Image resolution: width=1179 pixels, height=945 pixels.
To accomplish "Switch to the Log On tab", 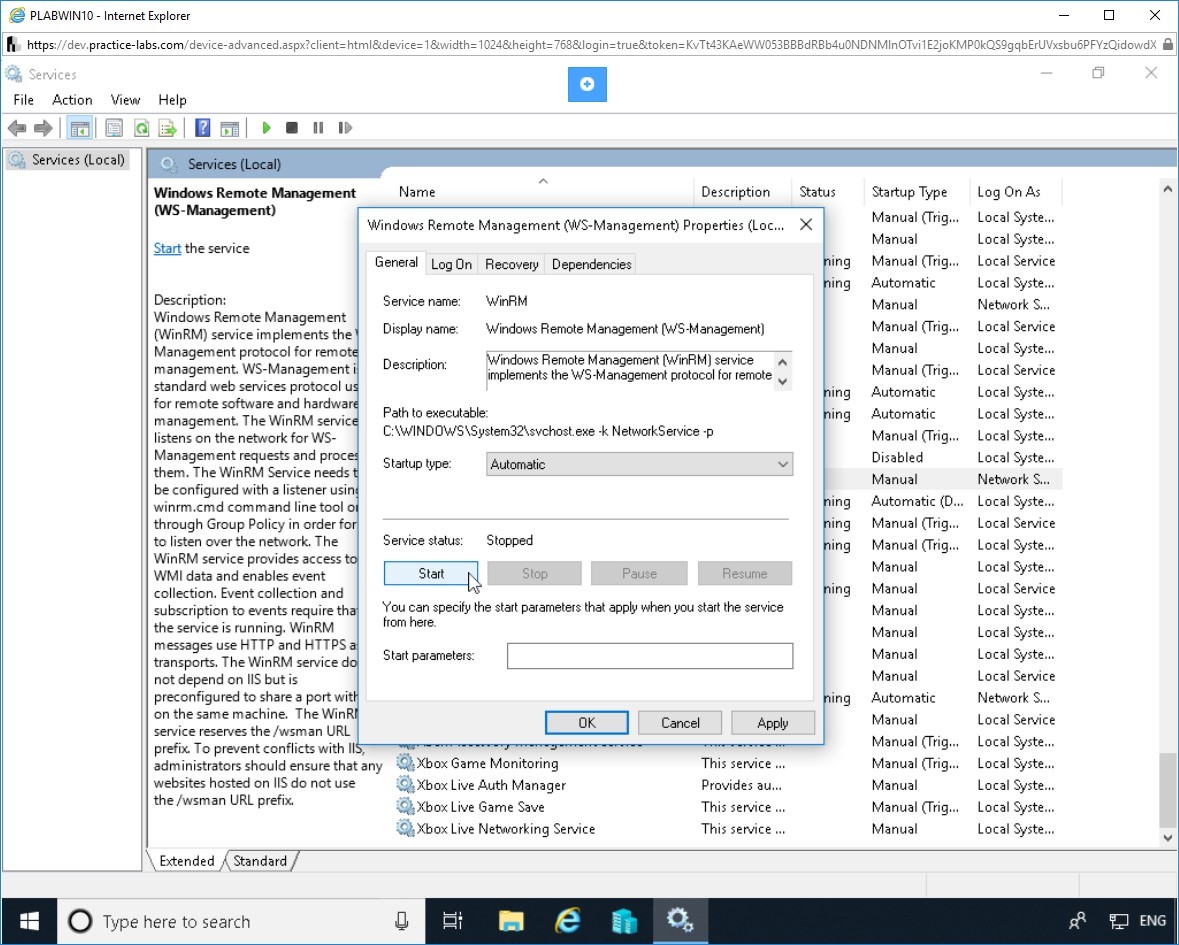I will [x=451, y=265].
